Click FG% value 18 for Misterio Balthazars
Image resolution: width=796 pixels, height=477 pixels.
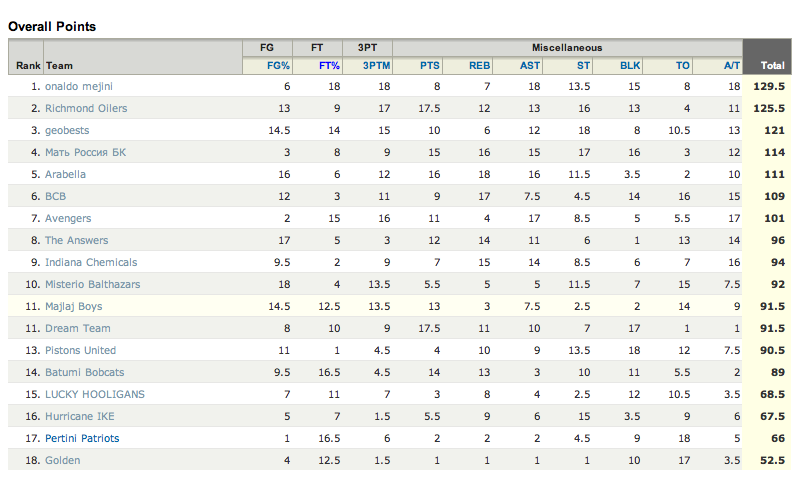pos(284,284)
